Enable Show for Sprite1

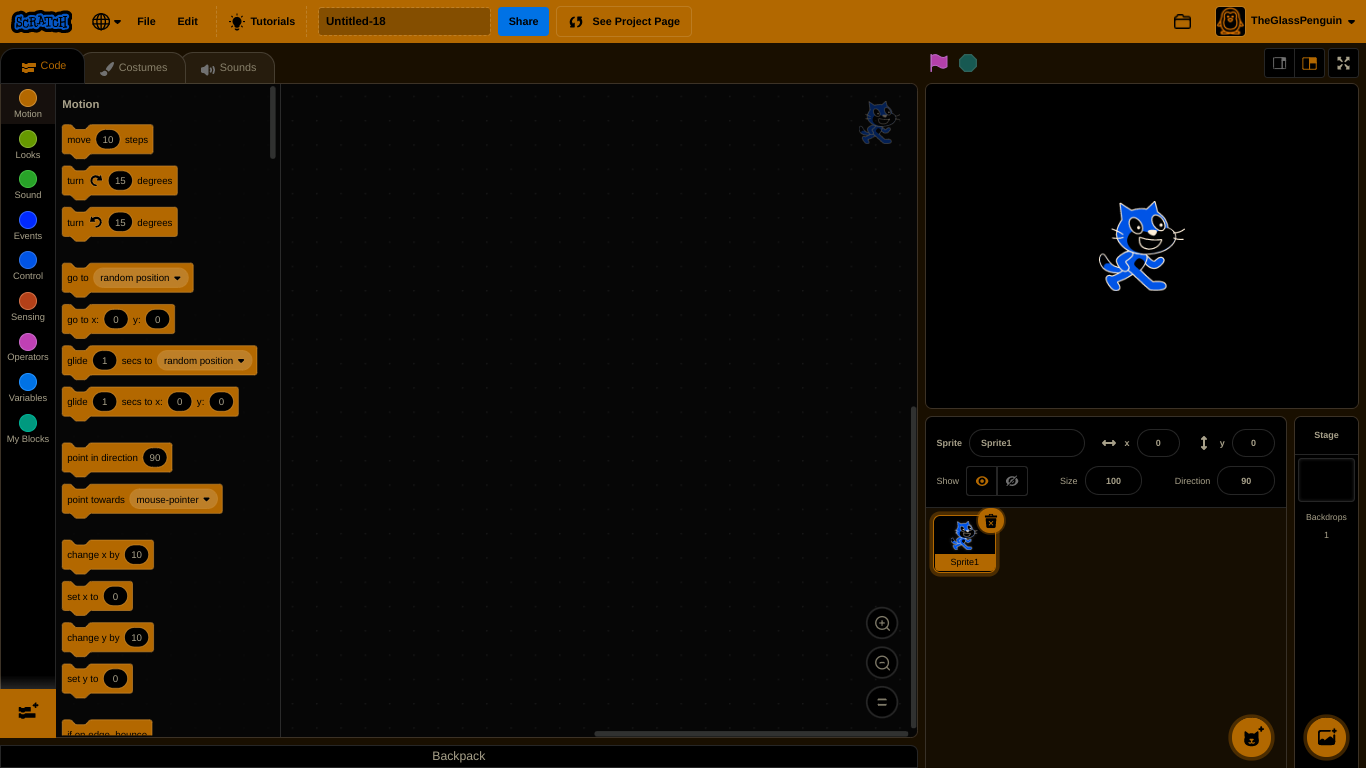click(x=982, y=481)
